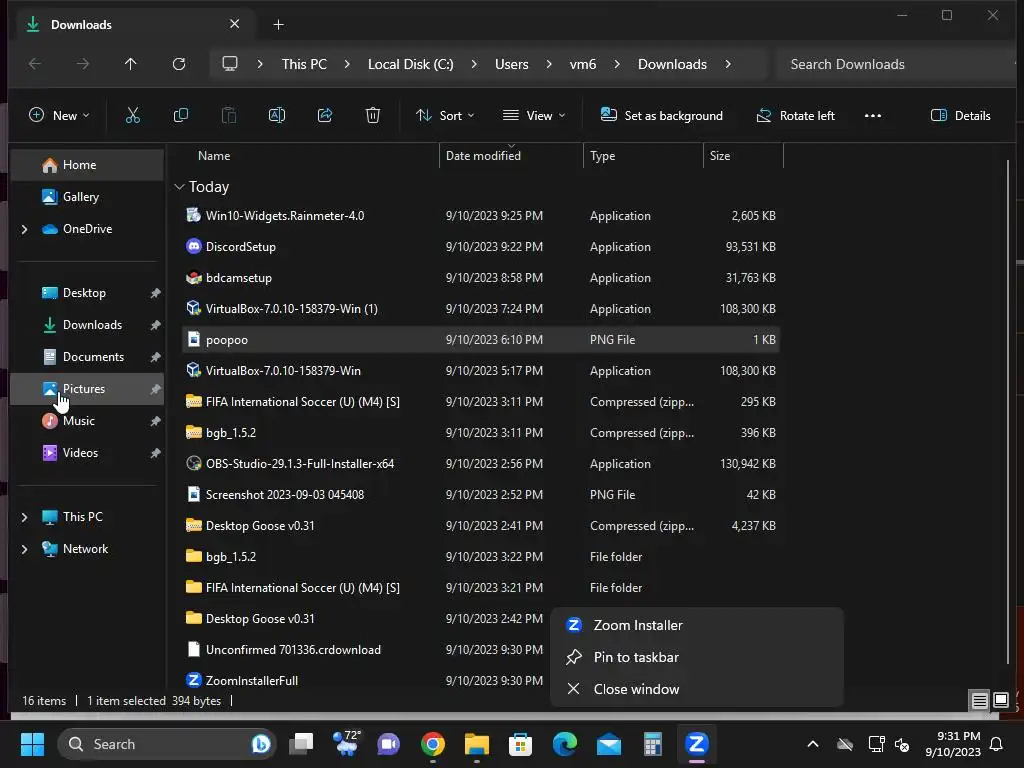Screen dimensions: 1024x768
Task: Navigate to This PC breadcrumb
Action: [x=304, y=64]
